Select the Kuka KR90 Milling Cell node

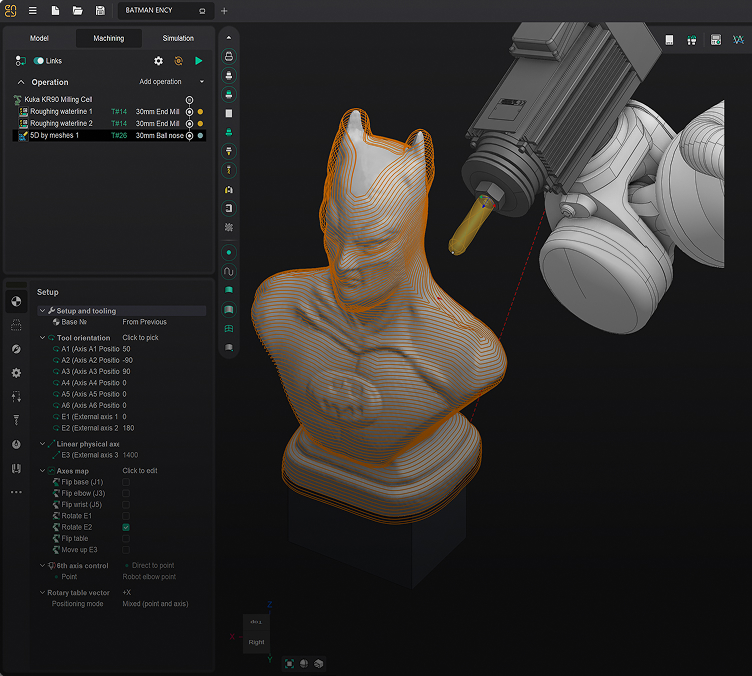click(x=59, y=100)
